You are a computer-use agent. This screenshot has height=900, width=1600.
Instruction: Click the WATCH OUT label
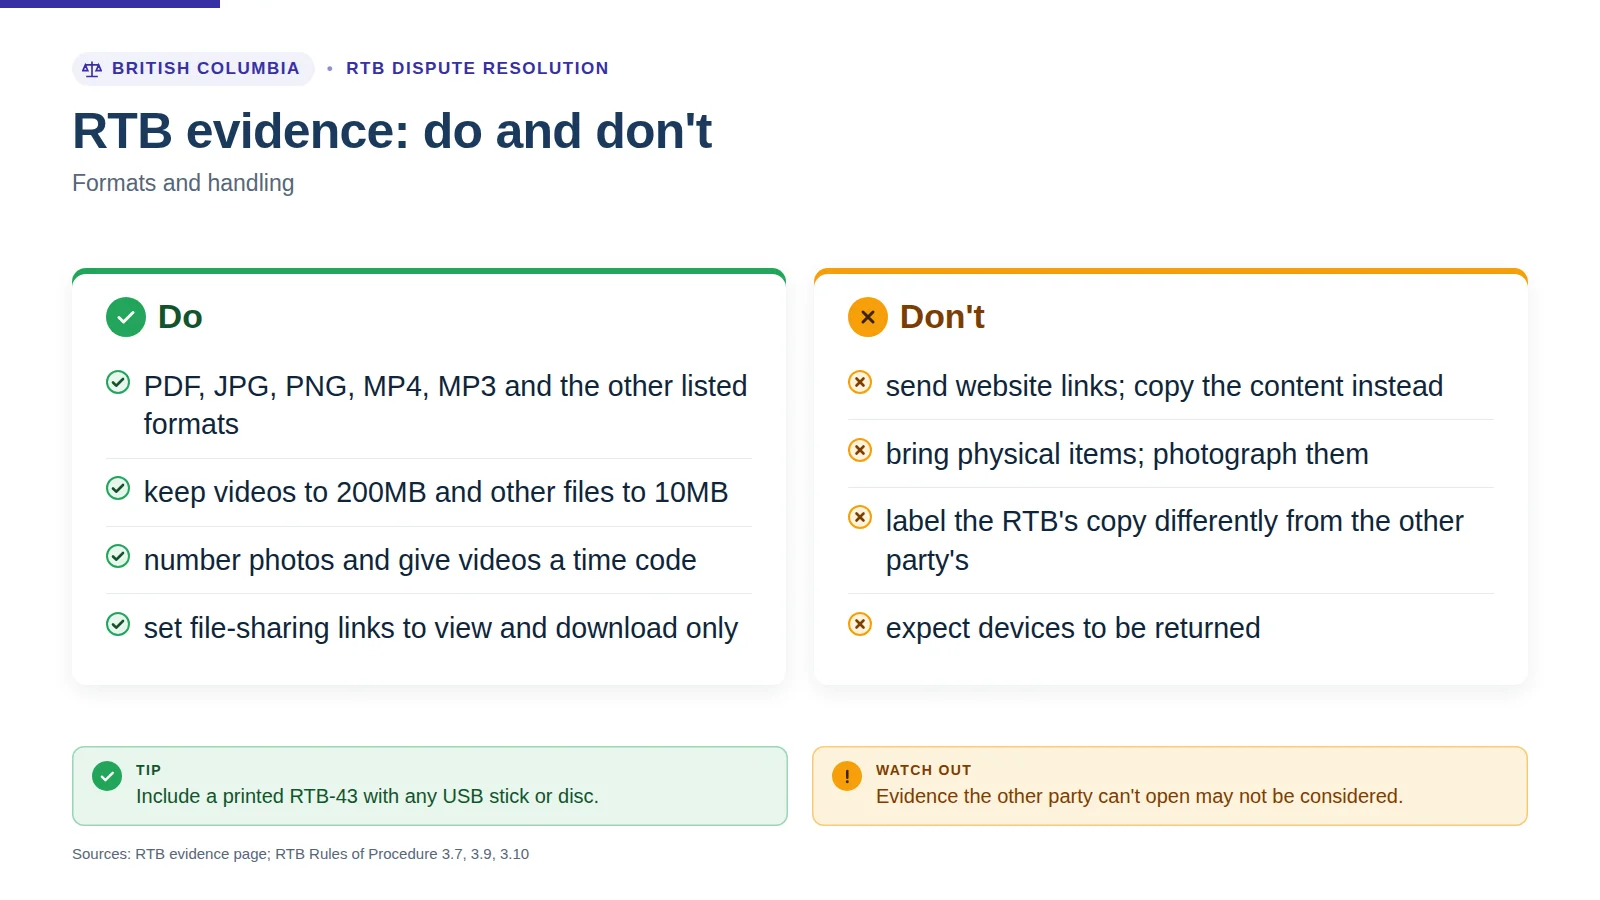pos(923,770)
